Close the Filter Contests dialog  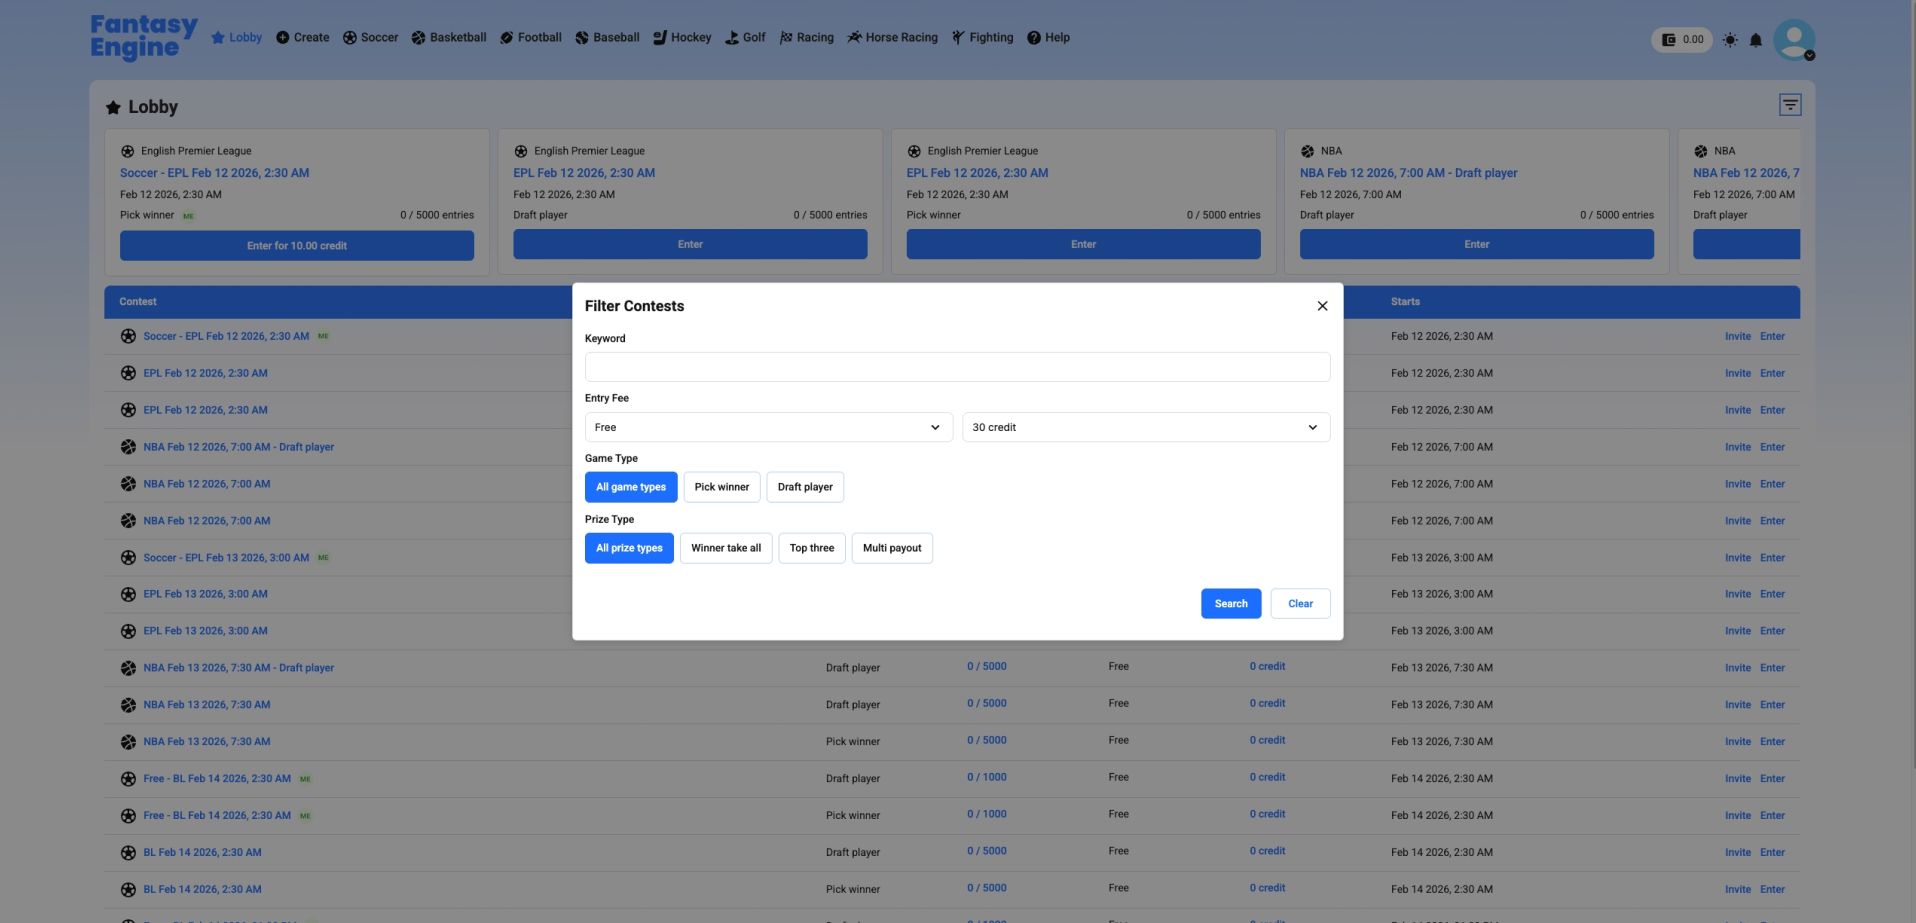tap(1322, 306)
